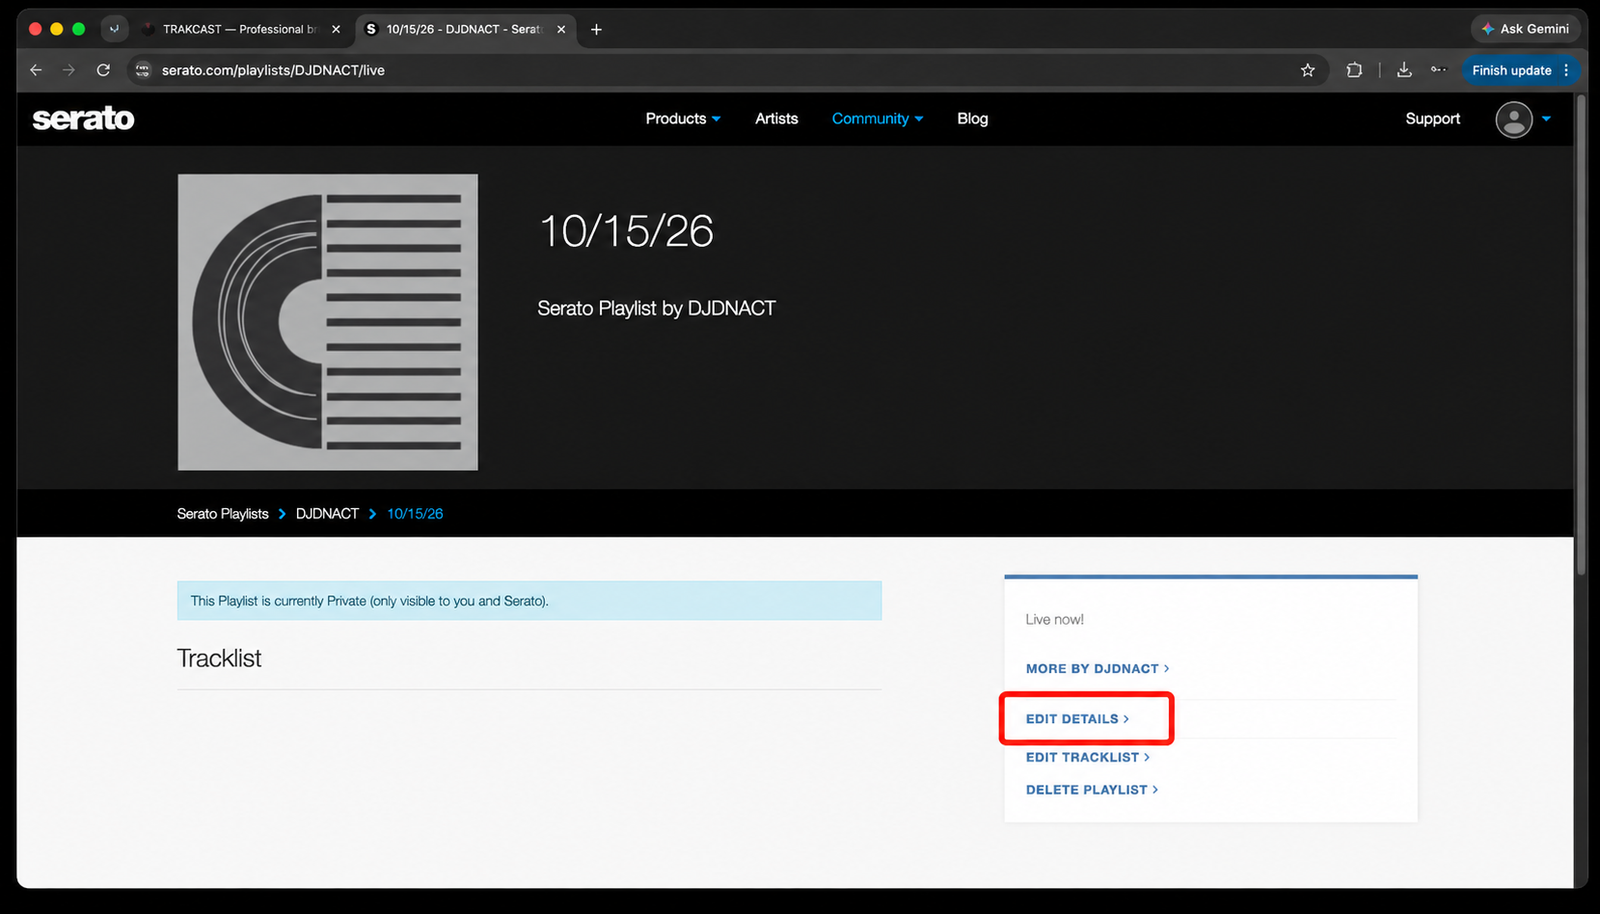This screenshot has width=1600, height=914.
Task: Open More by DJDNACT link
Action: pyautogui.click(x=1097, y=669)
